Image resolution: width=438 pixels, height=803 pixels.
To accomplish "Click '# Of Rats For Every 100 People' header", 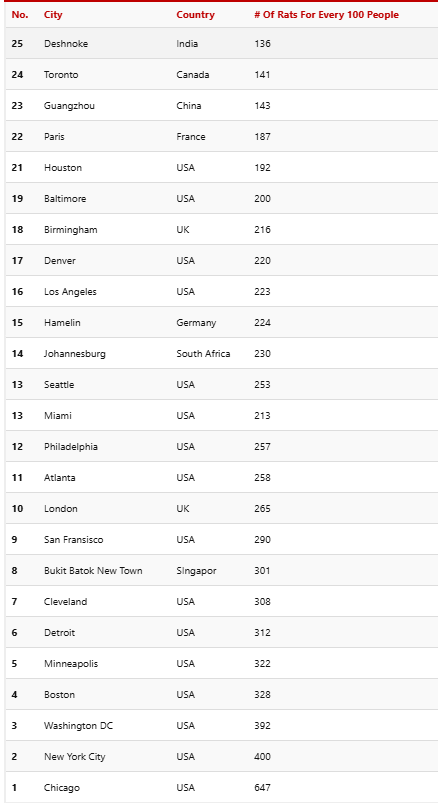I will coord(326,15).
